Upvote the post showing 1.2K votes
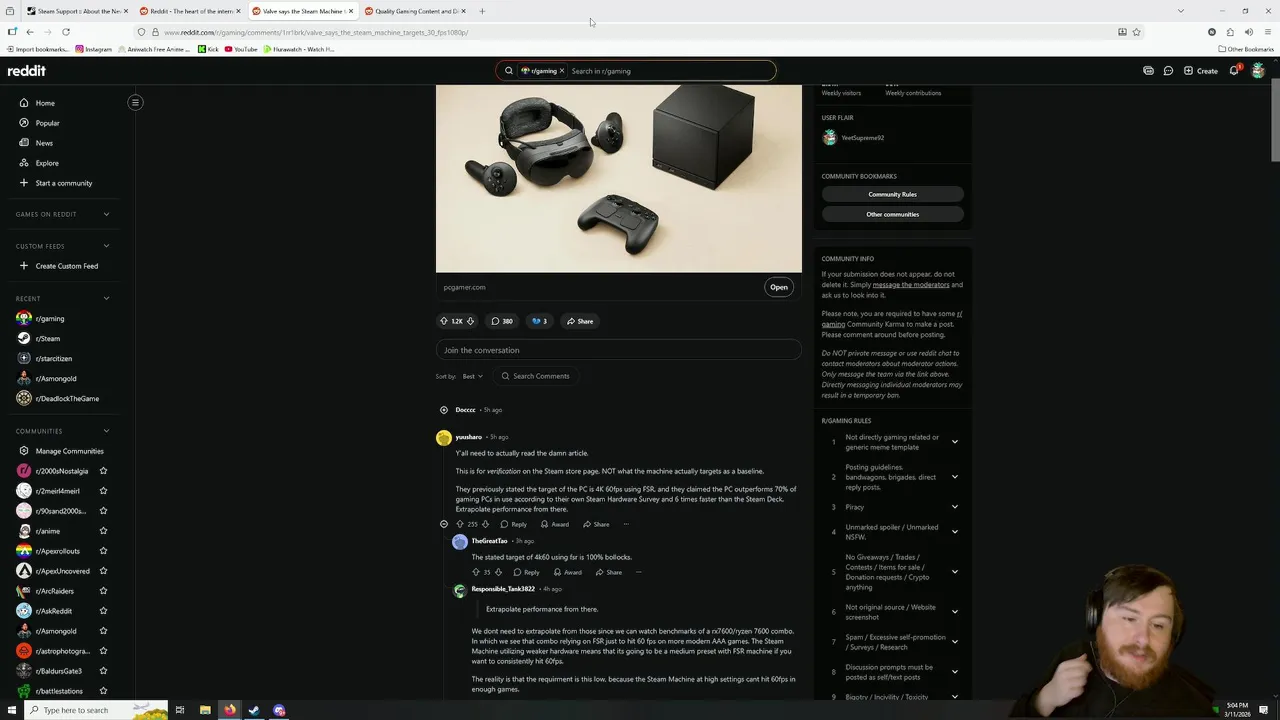Viewport: 1280px width, 720px height. pyautogui.click(x=444, y=321)
